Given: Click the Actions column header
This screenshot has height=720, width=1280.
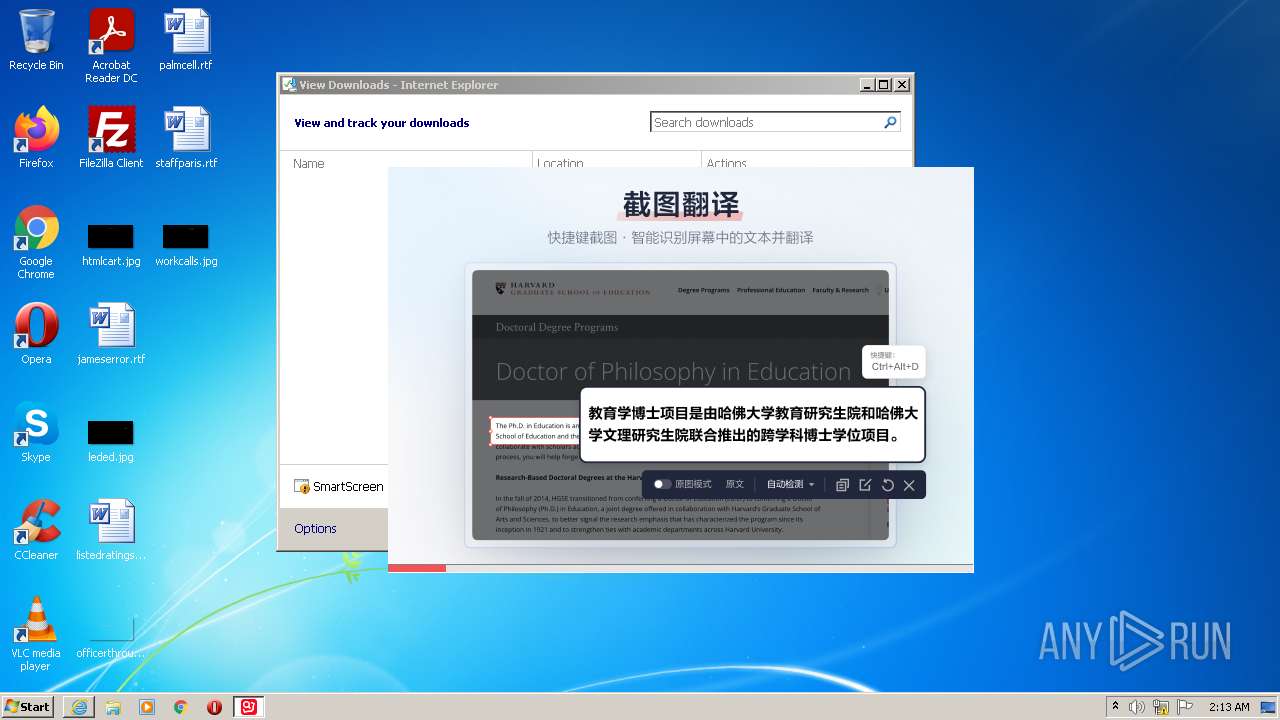Looking at the screenshot, I should 727,163.
